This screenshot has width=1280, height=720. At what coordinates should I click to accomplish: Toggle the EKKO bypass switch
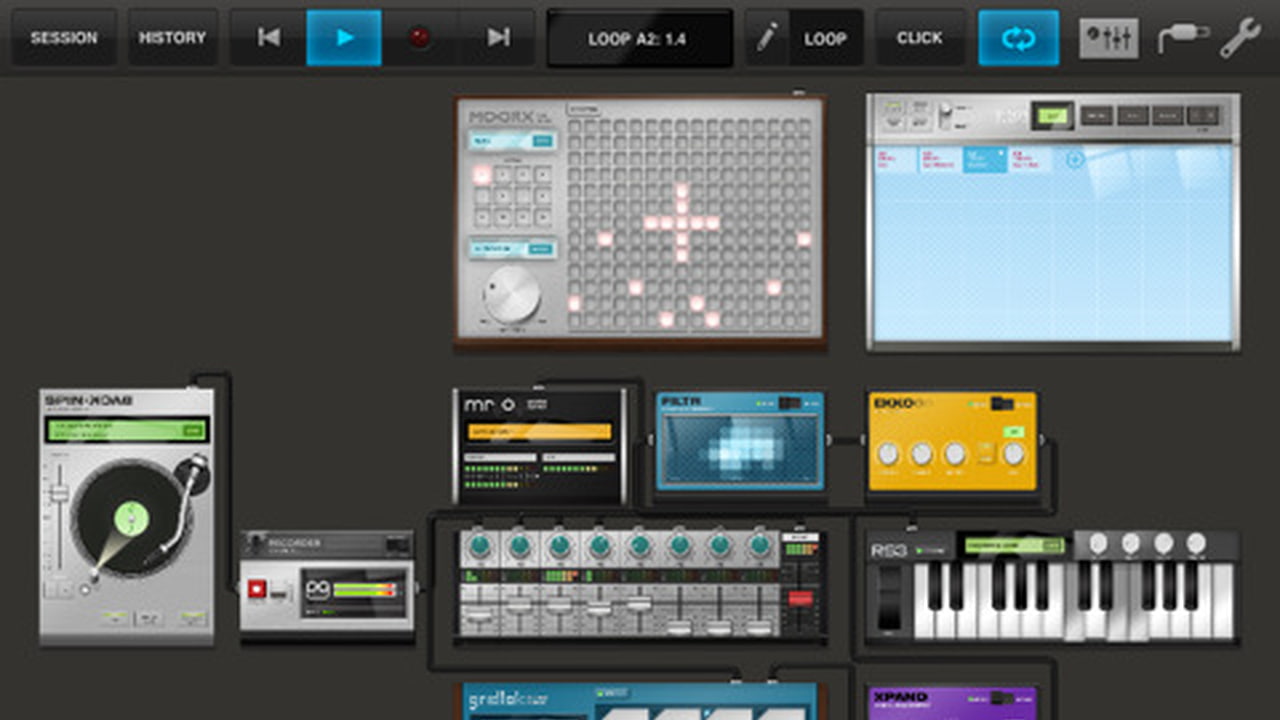pos(1002,403)
